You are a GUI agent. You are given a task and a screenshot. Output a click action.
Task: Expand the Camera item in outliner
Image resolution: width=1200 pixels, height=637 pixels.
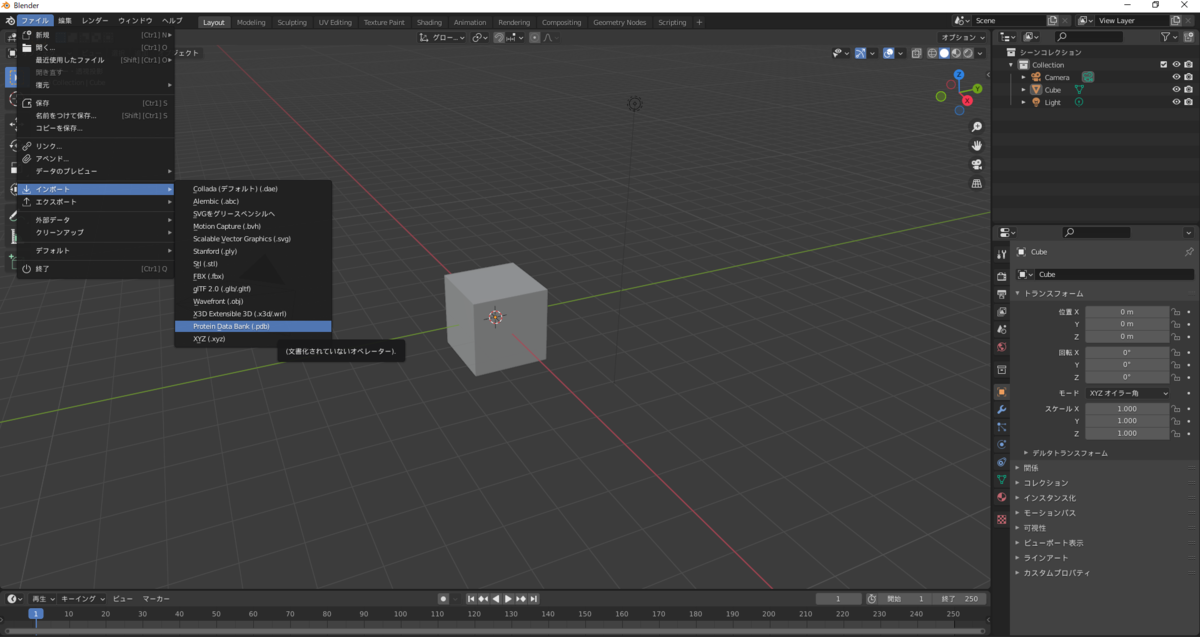(x=1023, y=77)
